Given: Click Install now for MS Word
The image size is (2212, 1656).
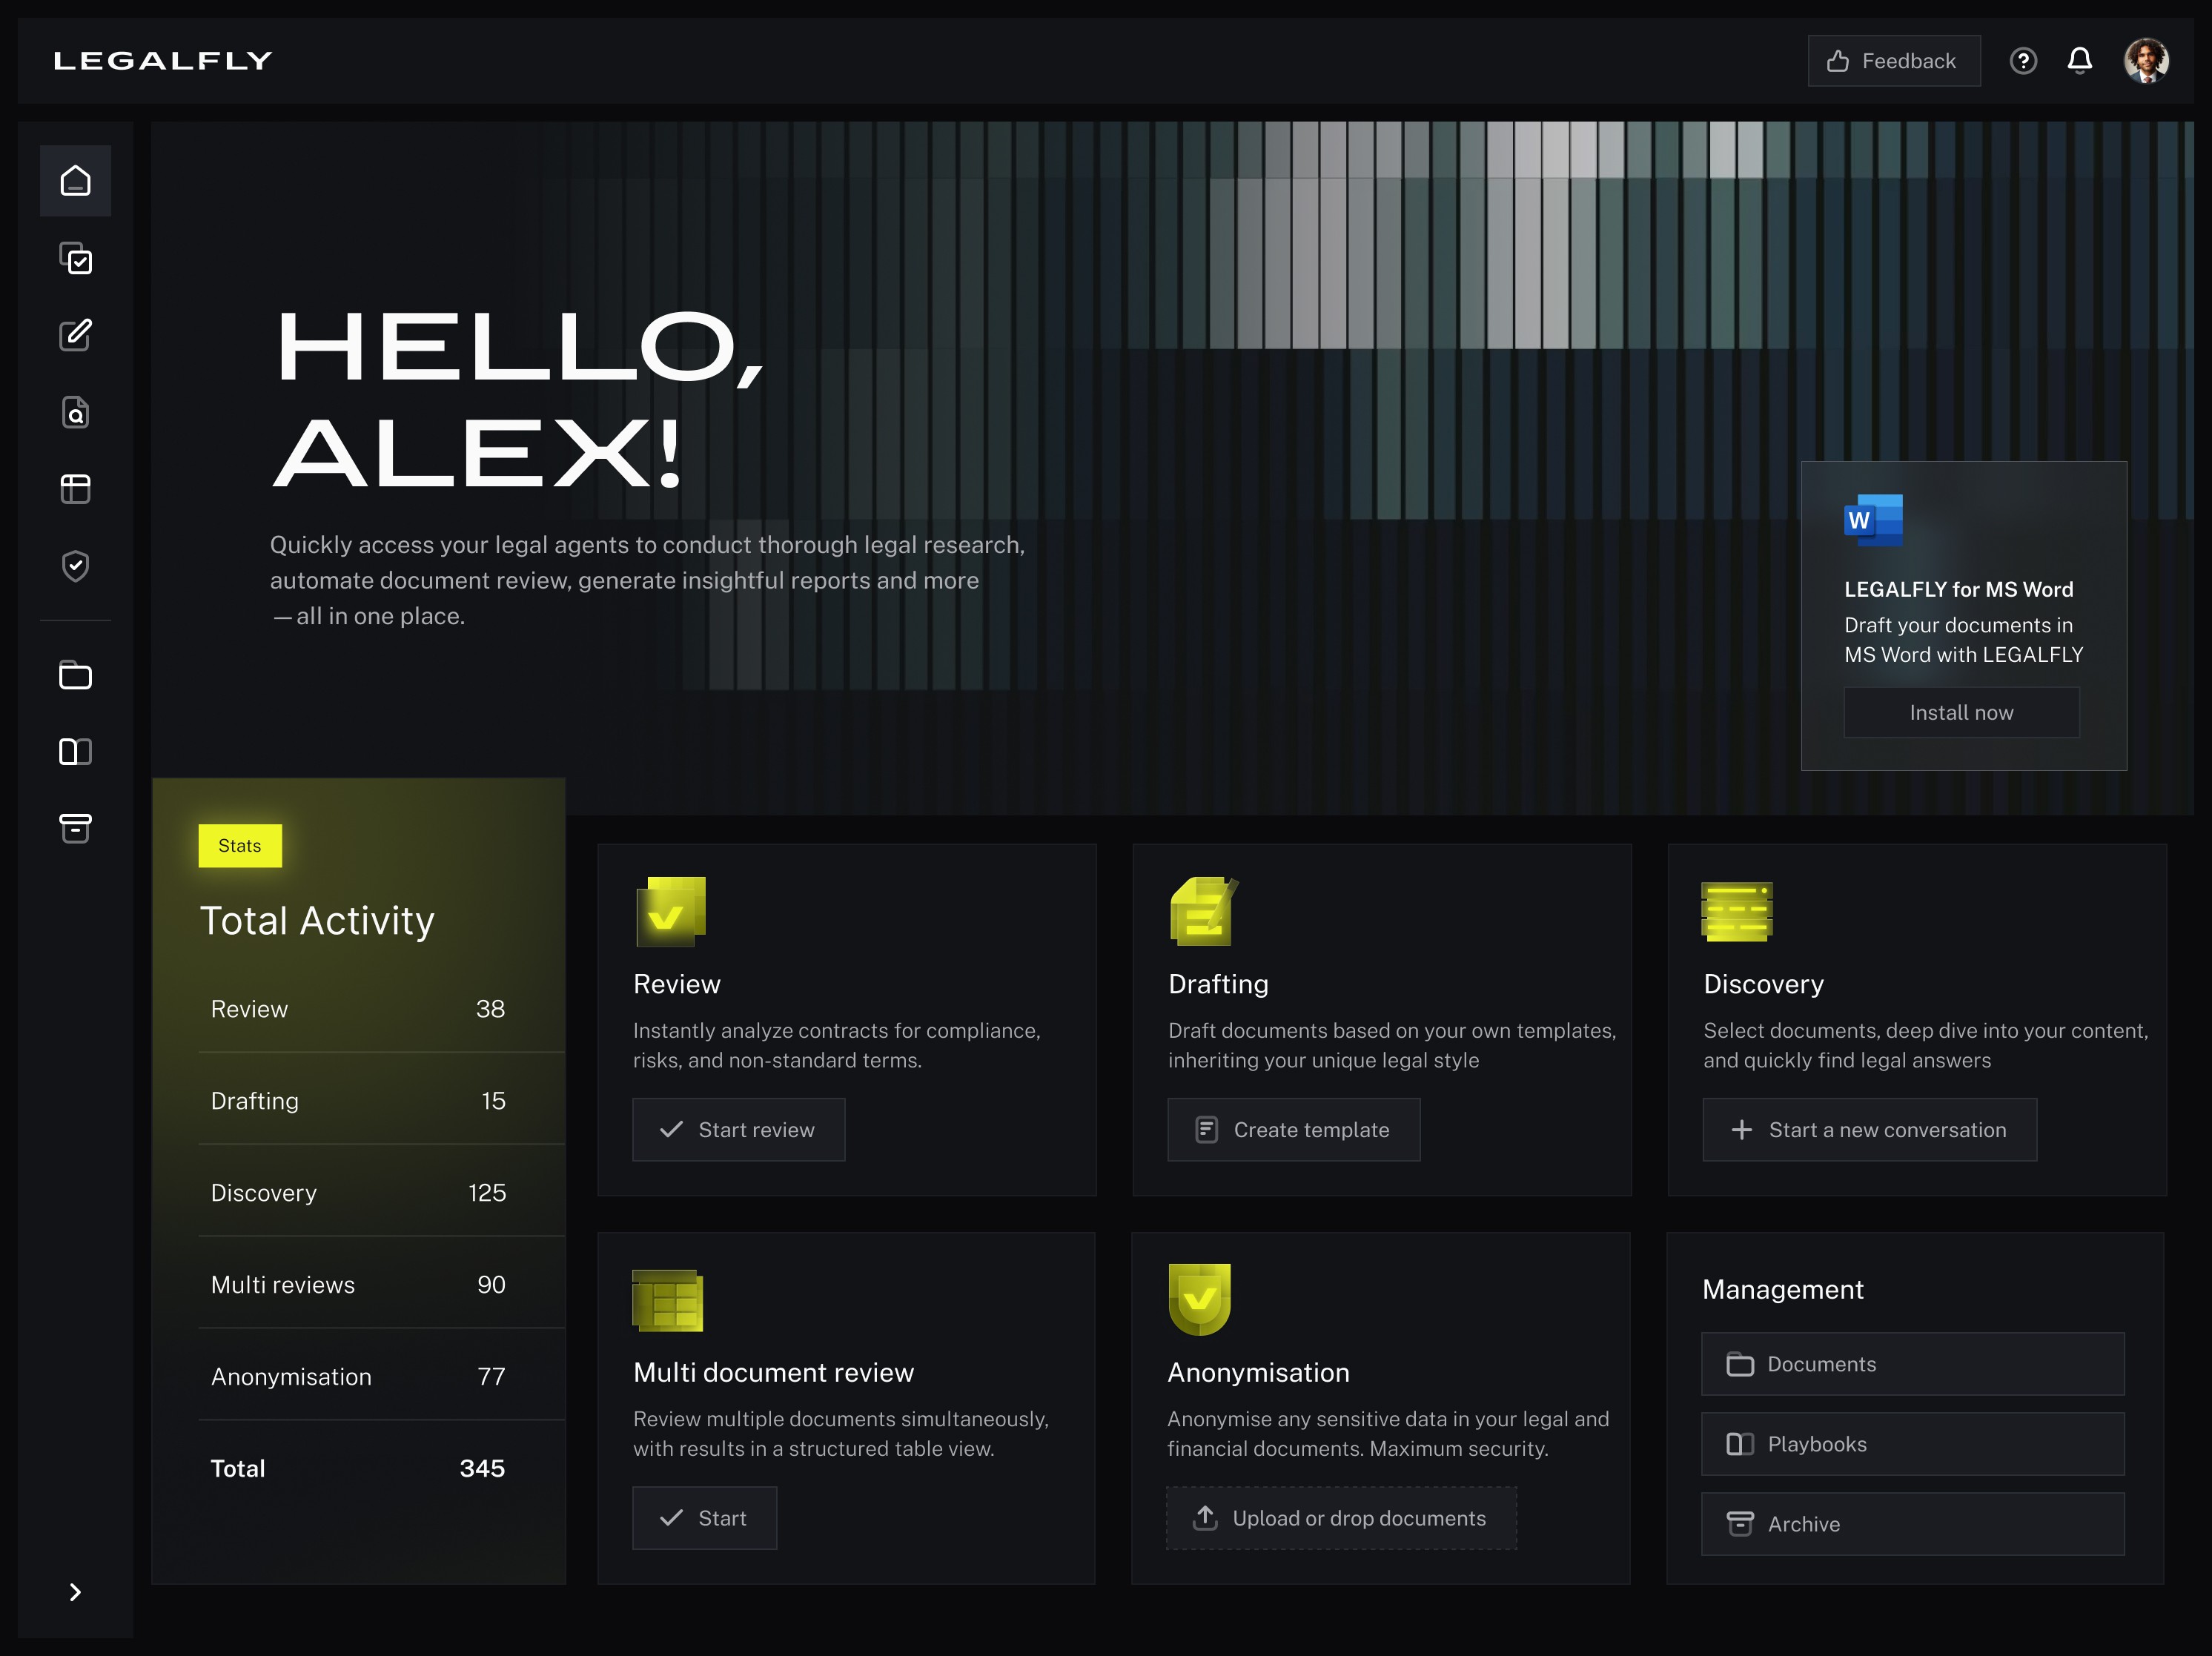Looking at the screenshot, I should coord(1960,713).
